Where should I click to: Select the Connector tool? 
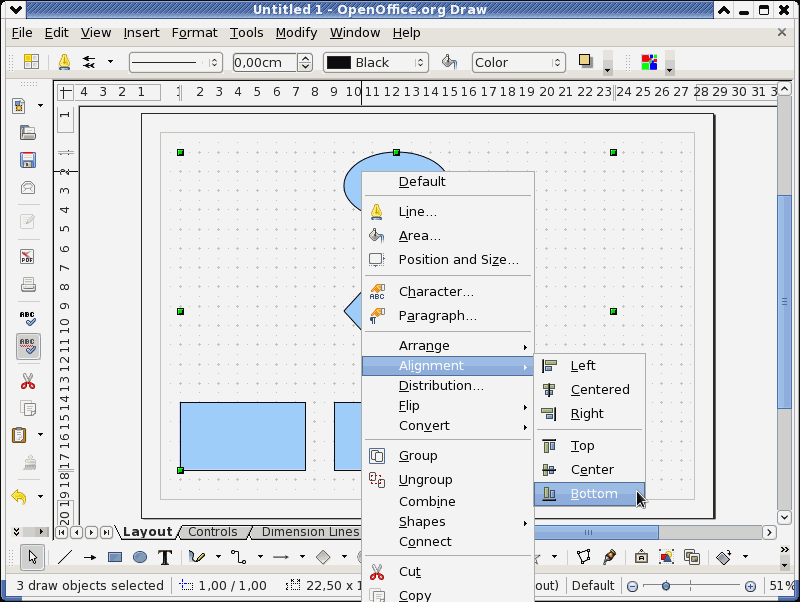(239, 557)
